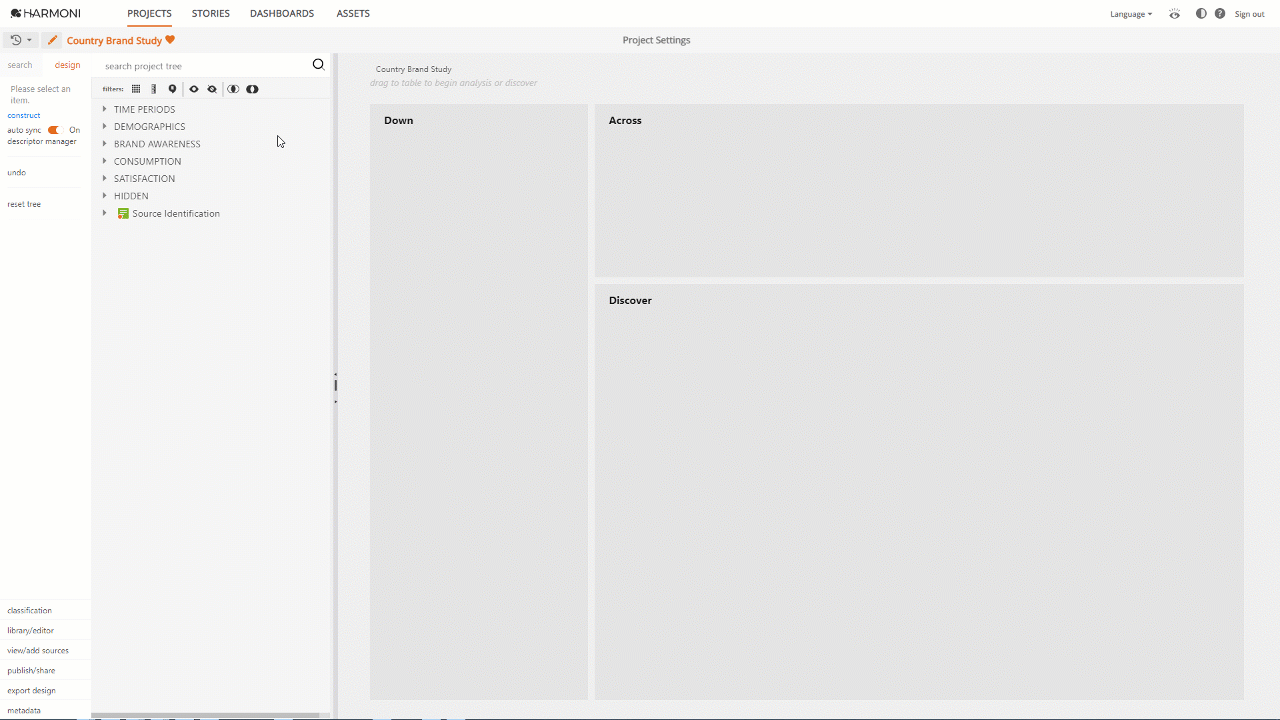Viewport: 1280px width, 720px height.
Task: Click the eye with lashes icon in header
Action: coord(1175,14)
